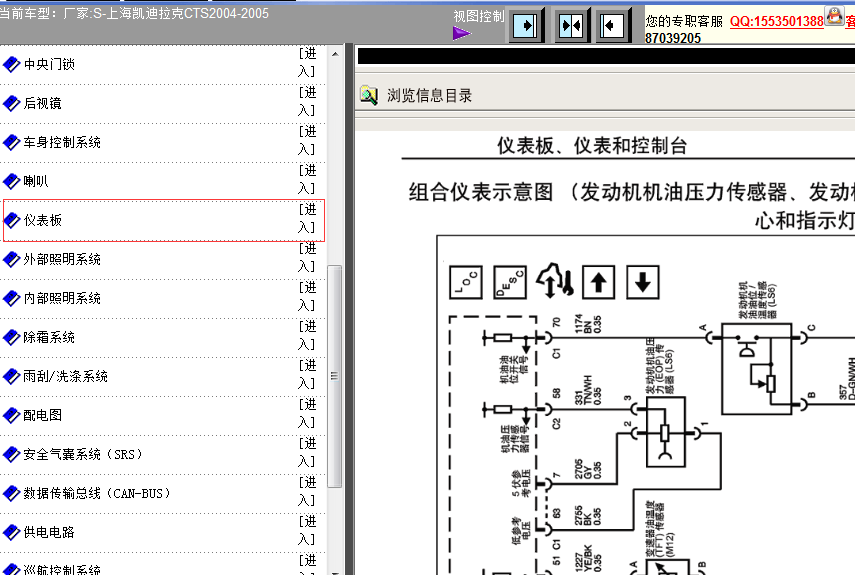Click the view control split-center button
Viewport: 855px width, 575px height.
click(572, 25)
